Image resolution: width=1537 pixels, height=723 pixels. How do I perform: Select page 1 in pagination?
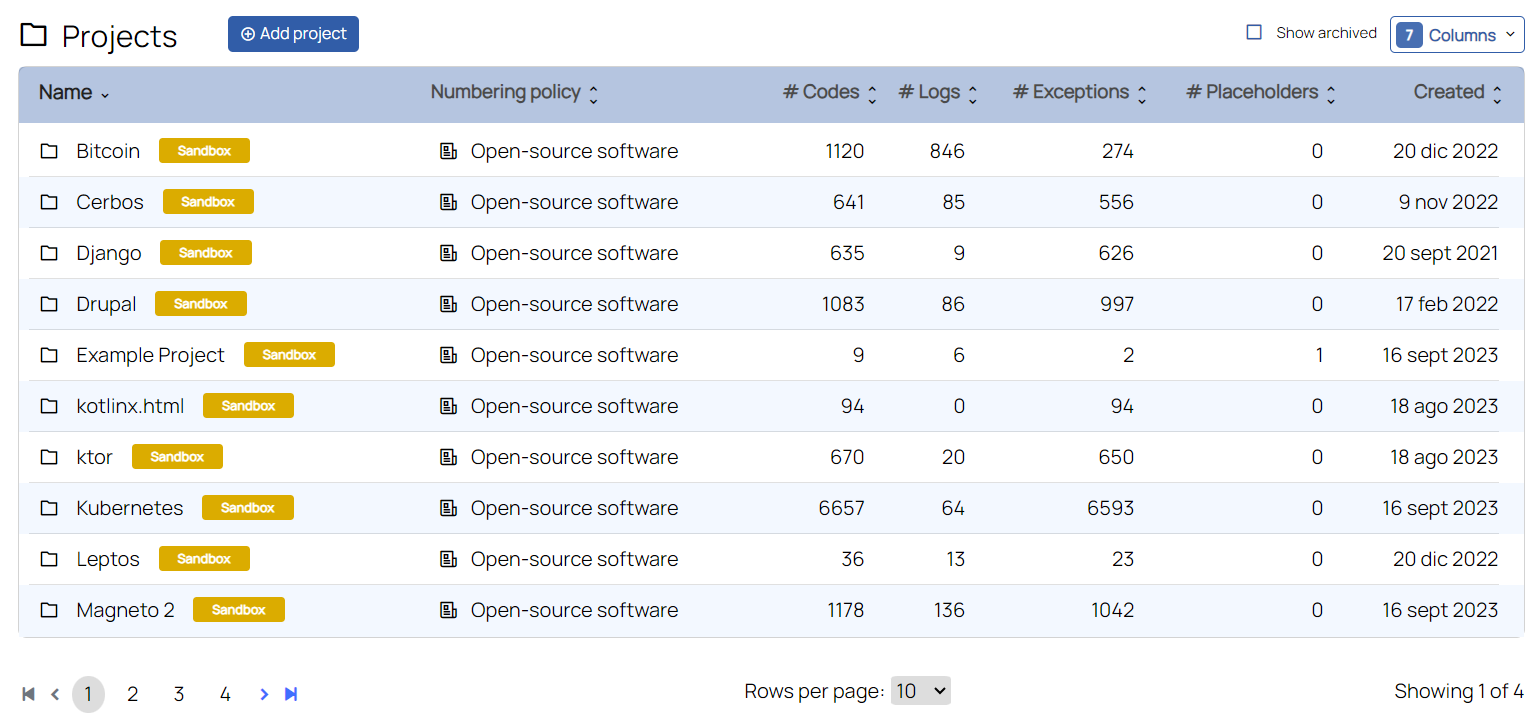[88, 694]
